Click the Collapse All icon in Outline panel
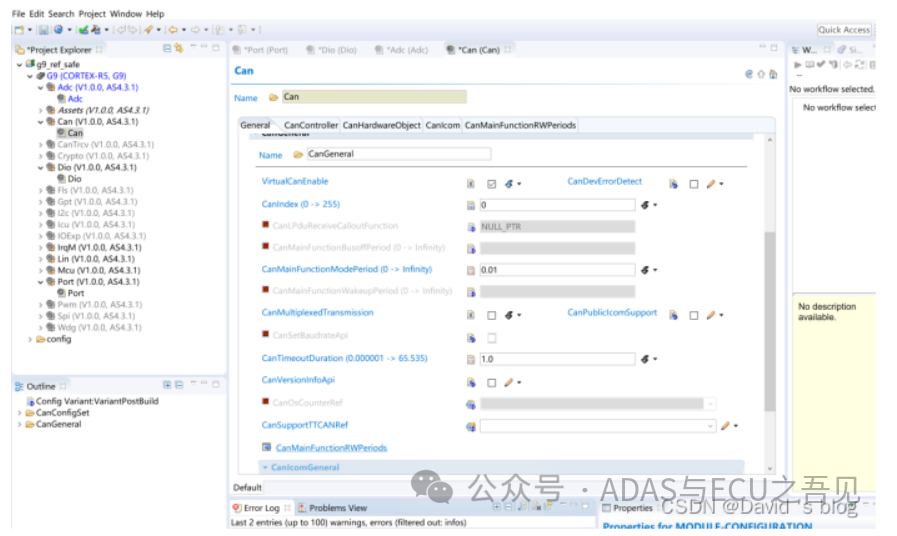 point(179,385)
